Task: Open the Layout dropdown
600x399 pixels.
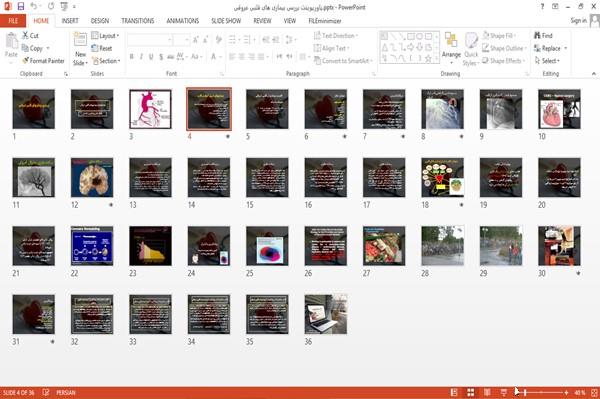Action: [x=105, y=36]
